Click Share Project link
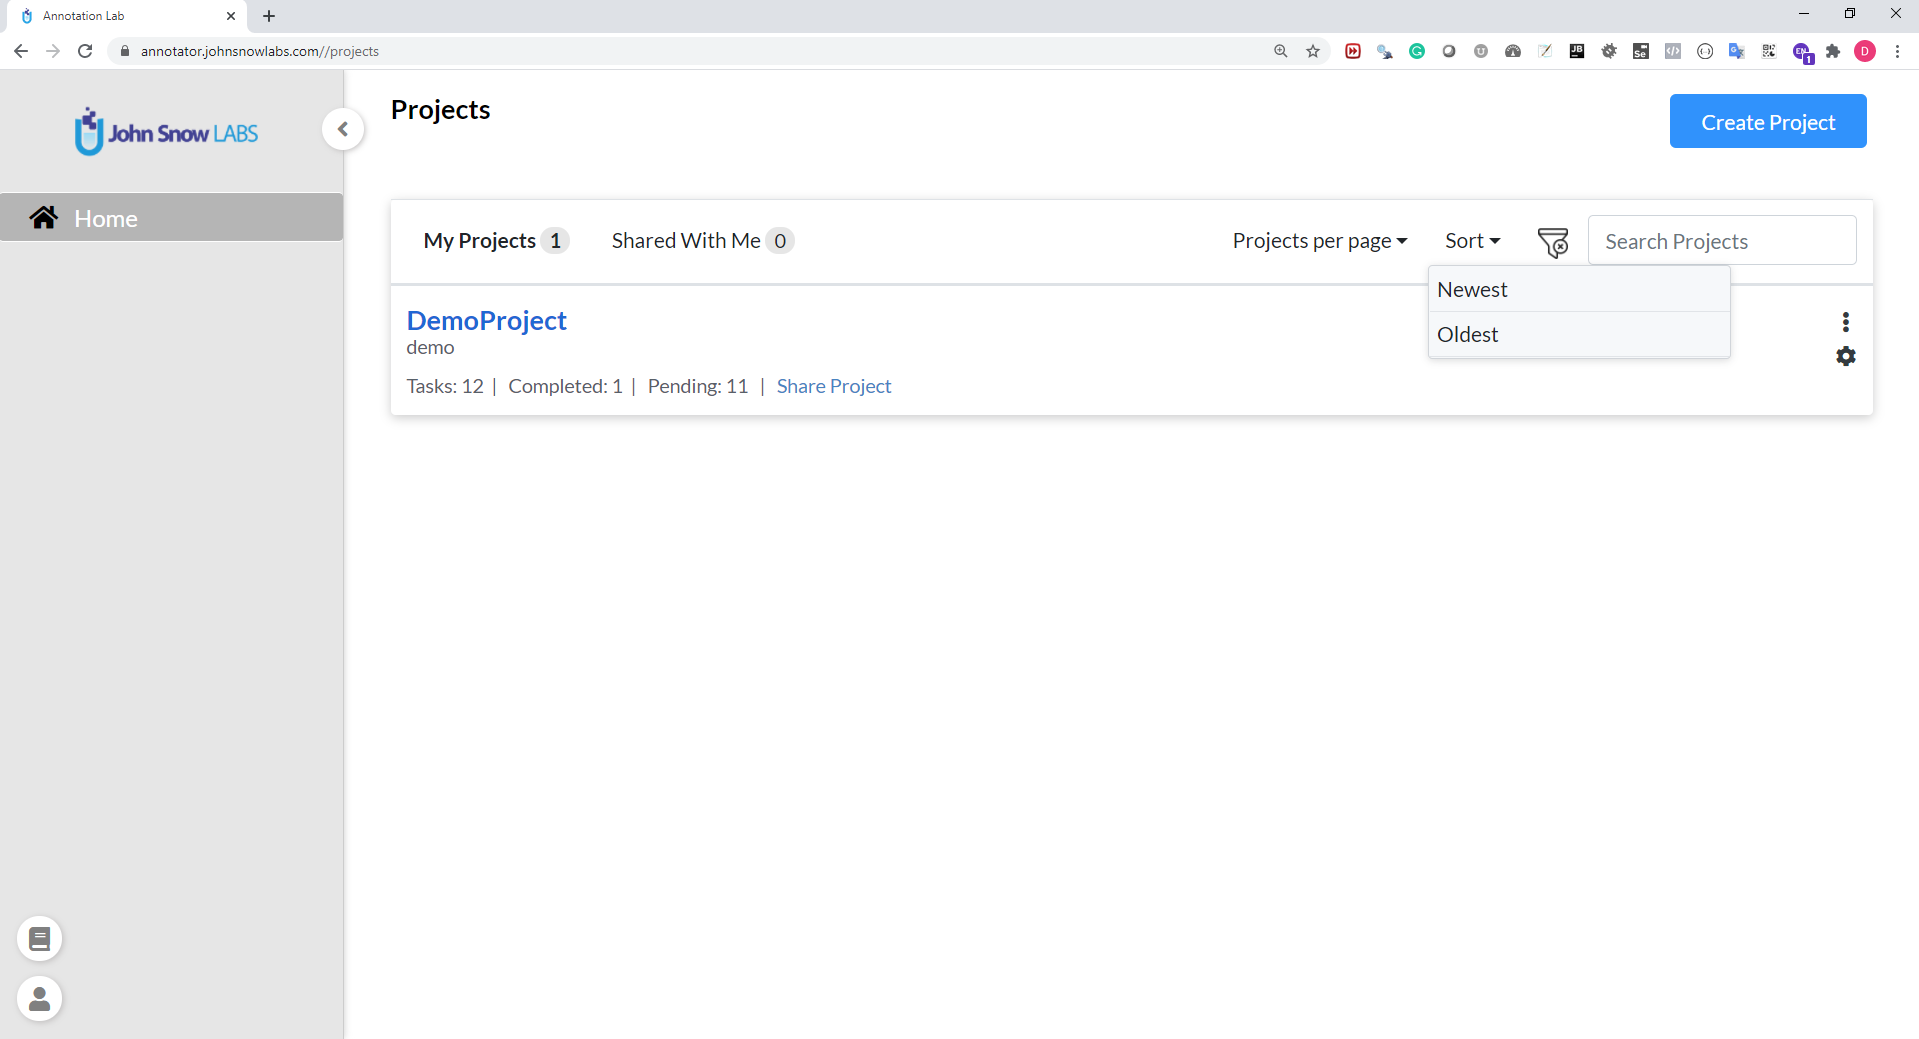Viewport: 1919px width, 1039px height. tap(834, 386)
